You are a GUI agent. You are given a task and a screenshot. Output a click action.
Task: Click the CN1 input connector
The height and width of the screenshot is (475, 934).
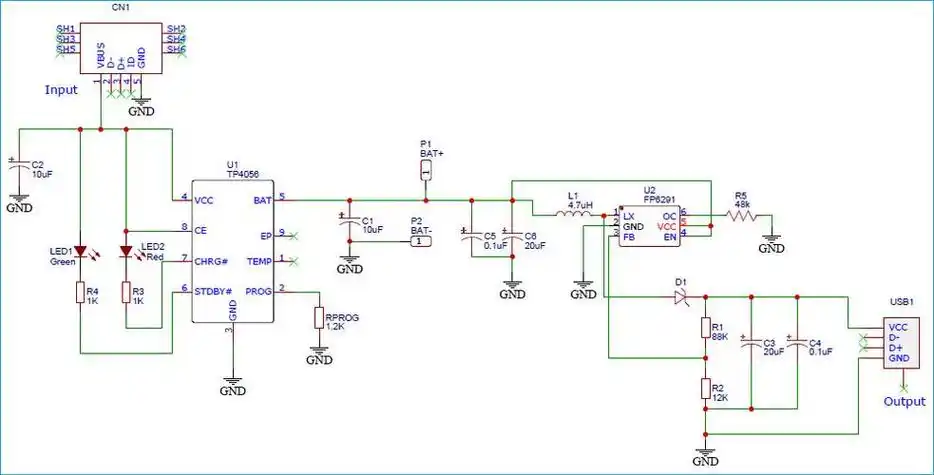click(x=120, y=39)
